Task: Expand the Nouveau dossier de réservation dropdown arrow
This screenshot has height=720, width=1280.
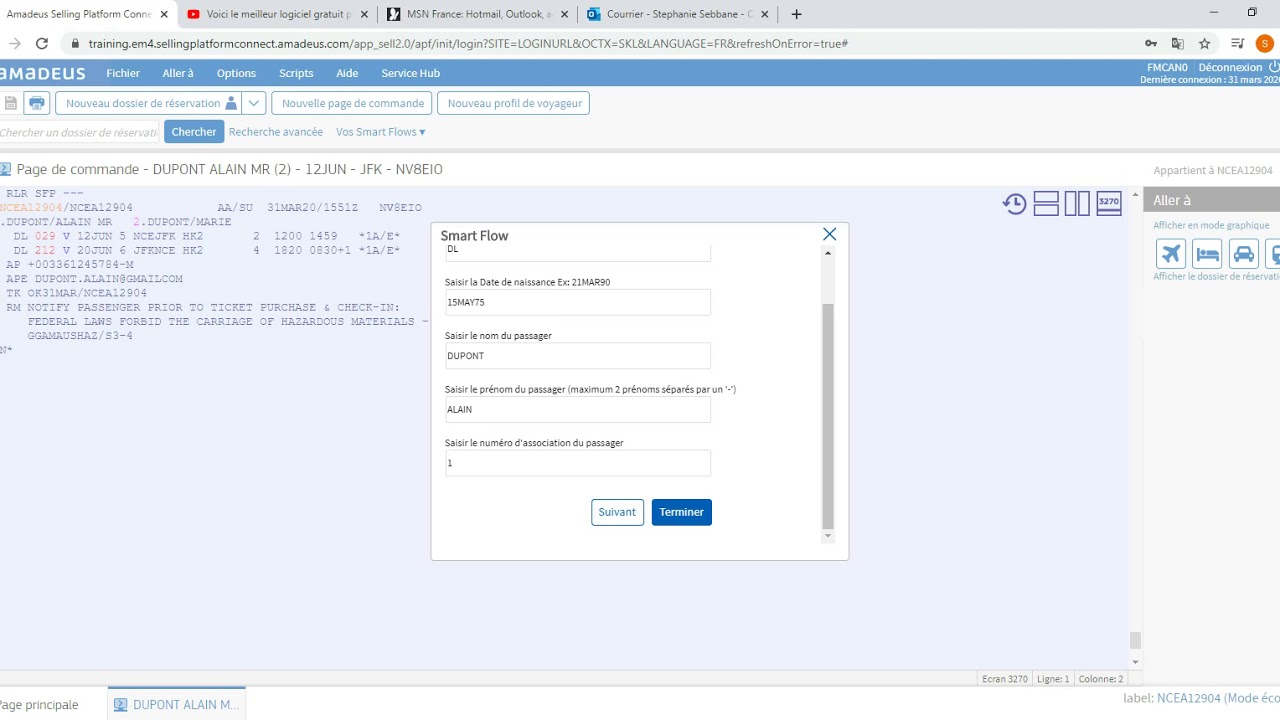Action: (254, 103)
